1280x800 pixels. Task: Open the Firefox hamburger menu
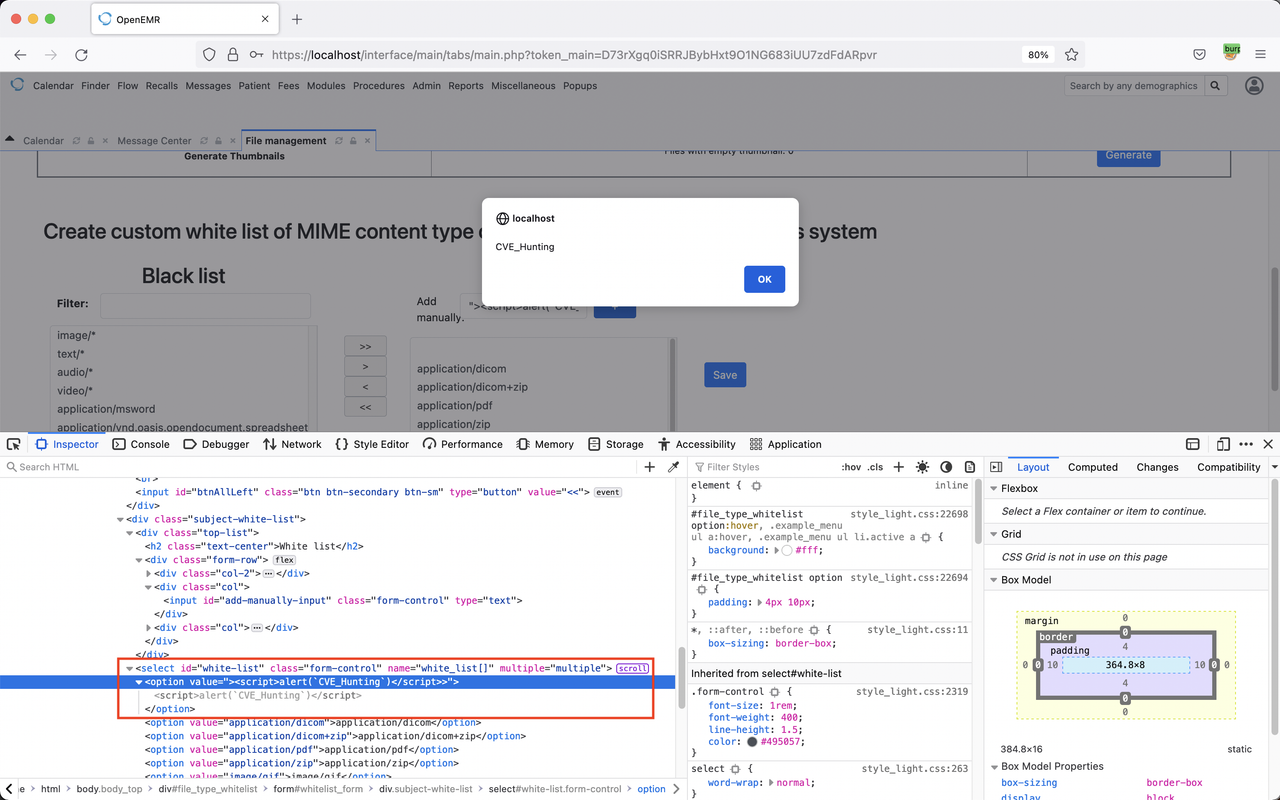[1261, 55]
